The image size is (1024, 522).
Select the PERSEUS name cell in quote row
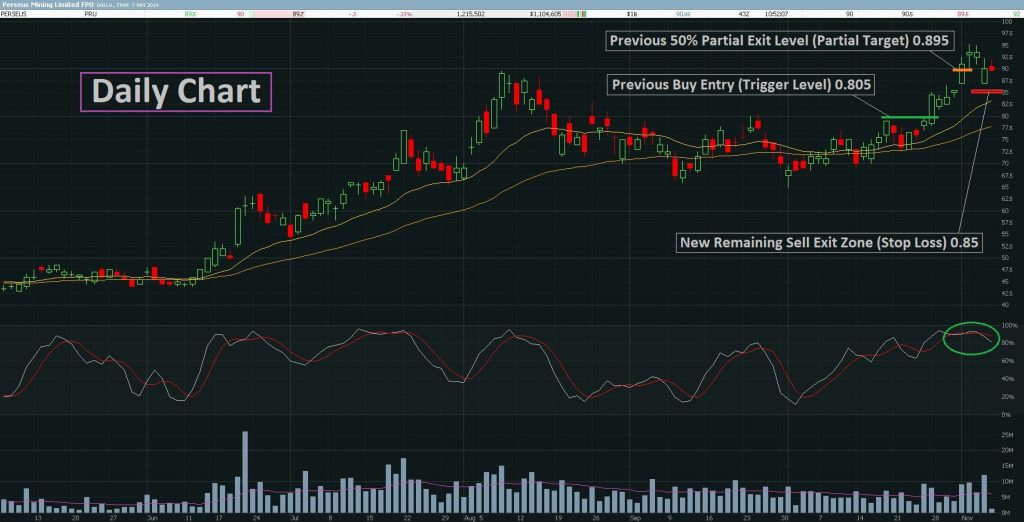tap(12, 13)
